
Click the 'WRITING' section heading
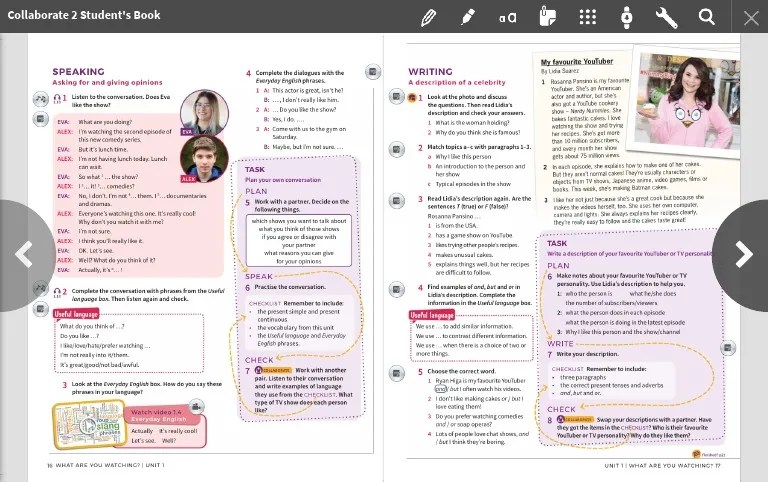431,72
